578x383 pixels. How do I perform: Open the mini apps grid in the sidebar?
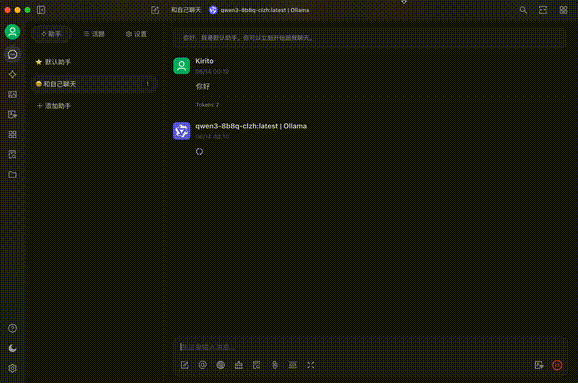click(12, 134)
